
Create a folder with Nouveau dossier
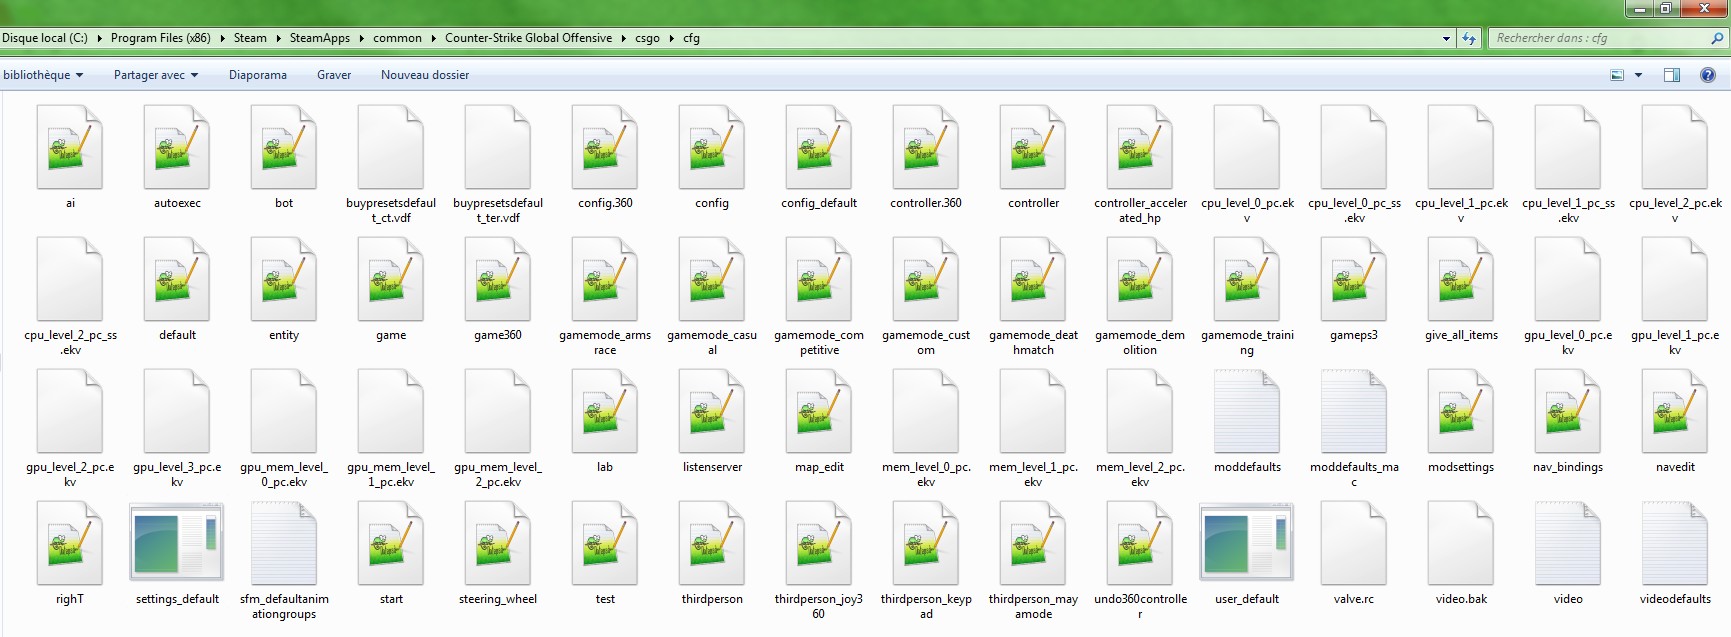pos(425,75)
